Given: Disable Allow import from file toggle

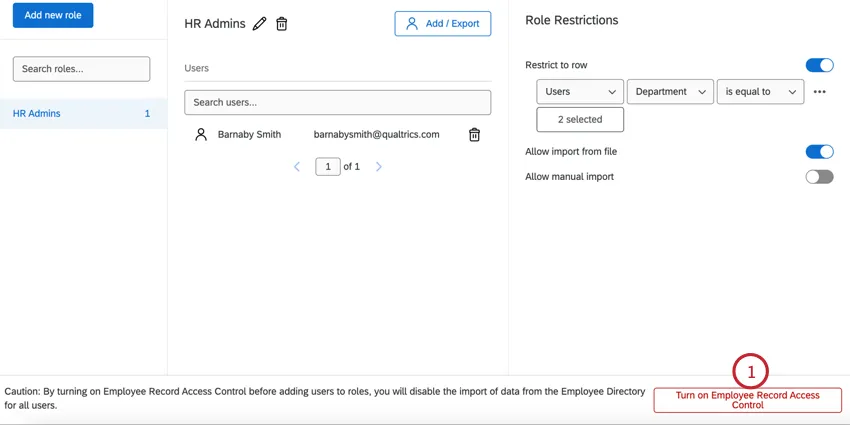Looking at the screenshot, I should (819, 152).
